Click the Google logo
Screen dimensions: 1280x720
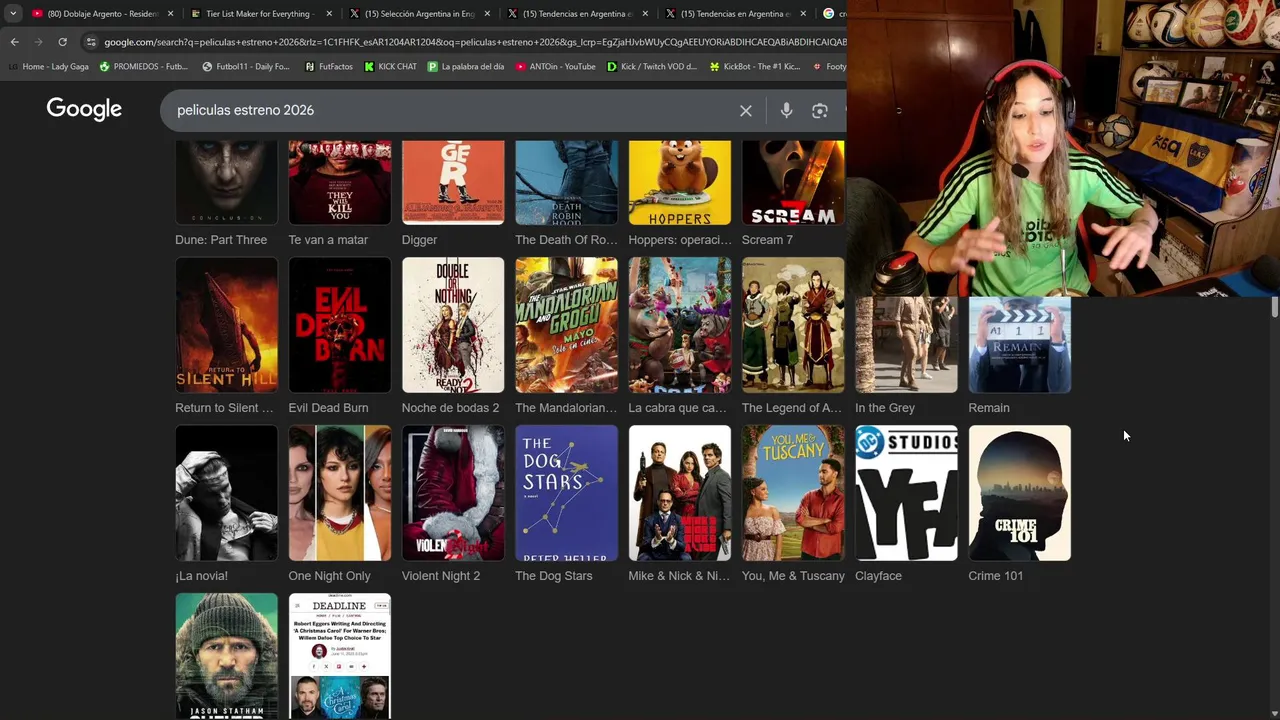[x=84, y=110]
